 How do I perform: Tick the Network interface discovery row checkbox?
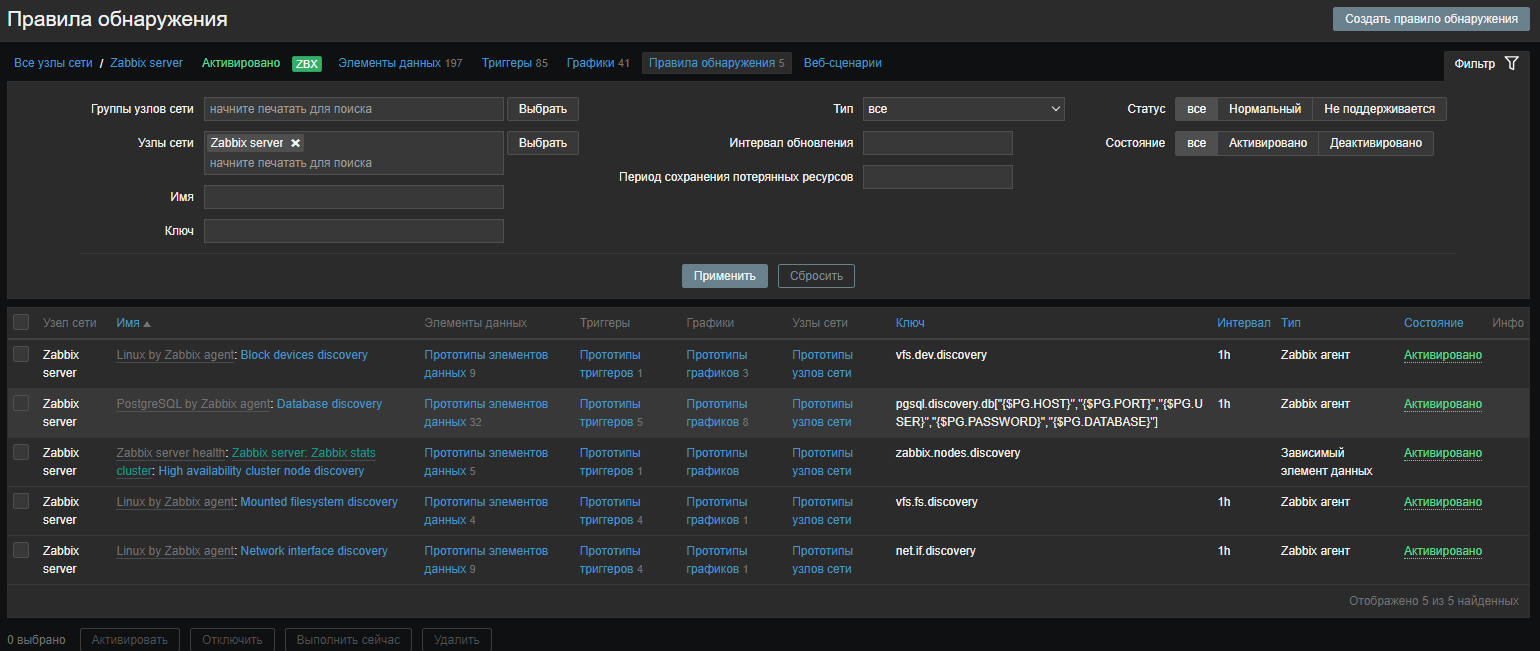click(21, 550)
